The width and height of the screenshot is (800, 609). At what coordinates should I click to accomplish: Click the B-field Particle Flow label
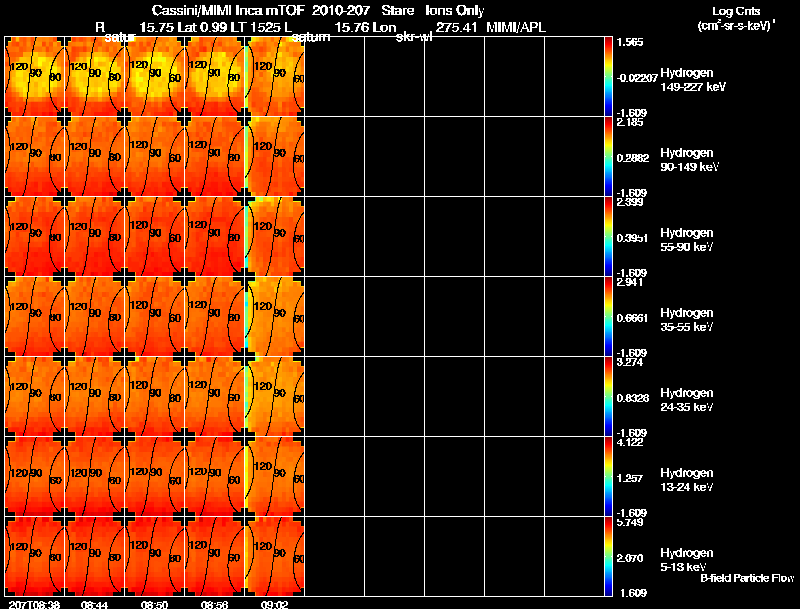(746, 578)
